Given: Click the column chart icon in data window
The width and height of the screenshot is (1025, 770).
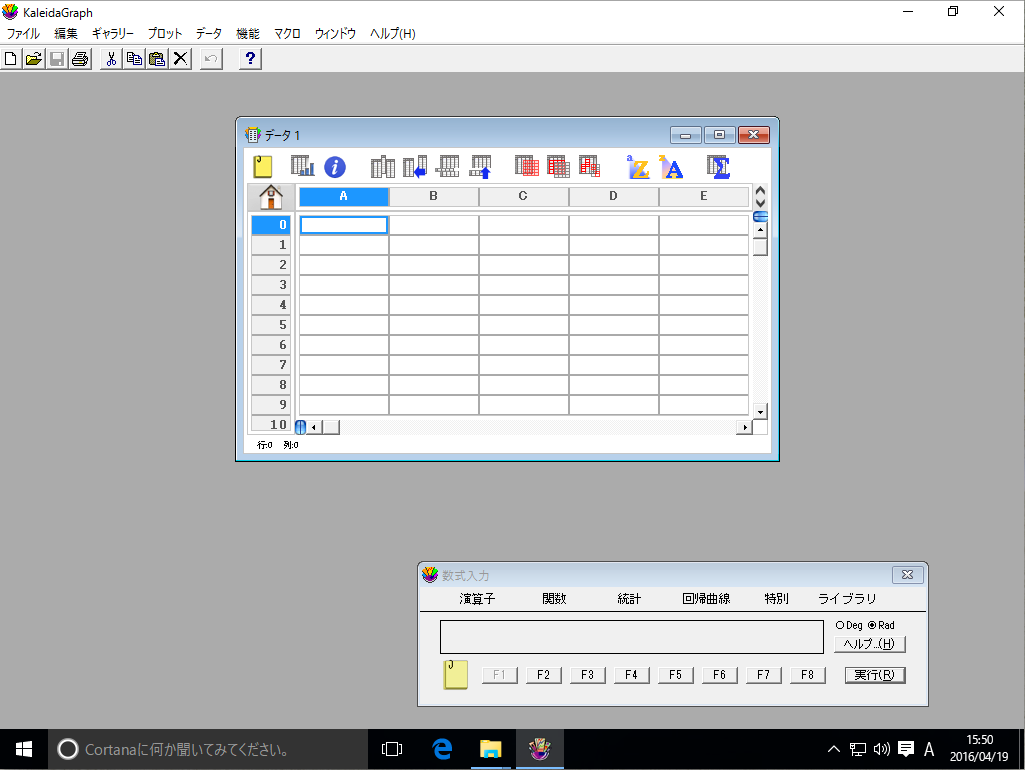Looking at the screenshot, I should [x=303, y=167].
